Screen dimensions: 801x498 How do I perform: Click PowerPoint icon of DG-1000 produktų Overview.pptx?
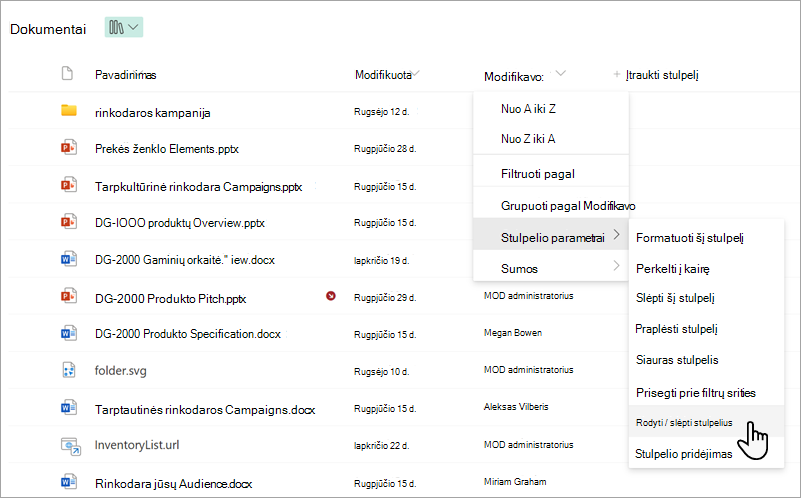coord(68,222)
